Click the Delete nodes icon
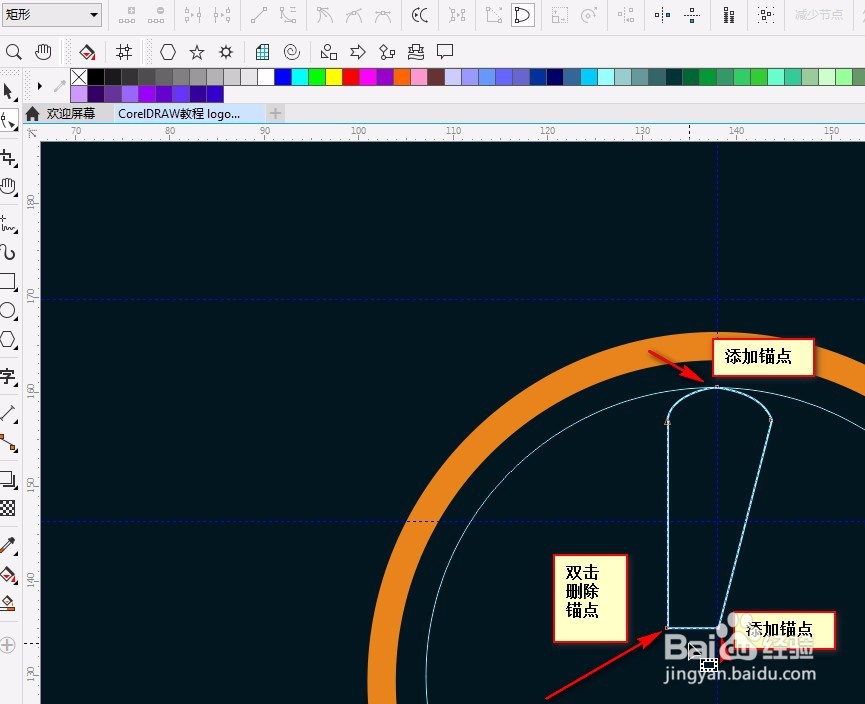 (156, 15)
